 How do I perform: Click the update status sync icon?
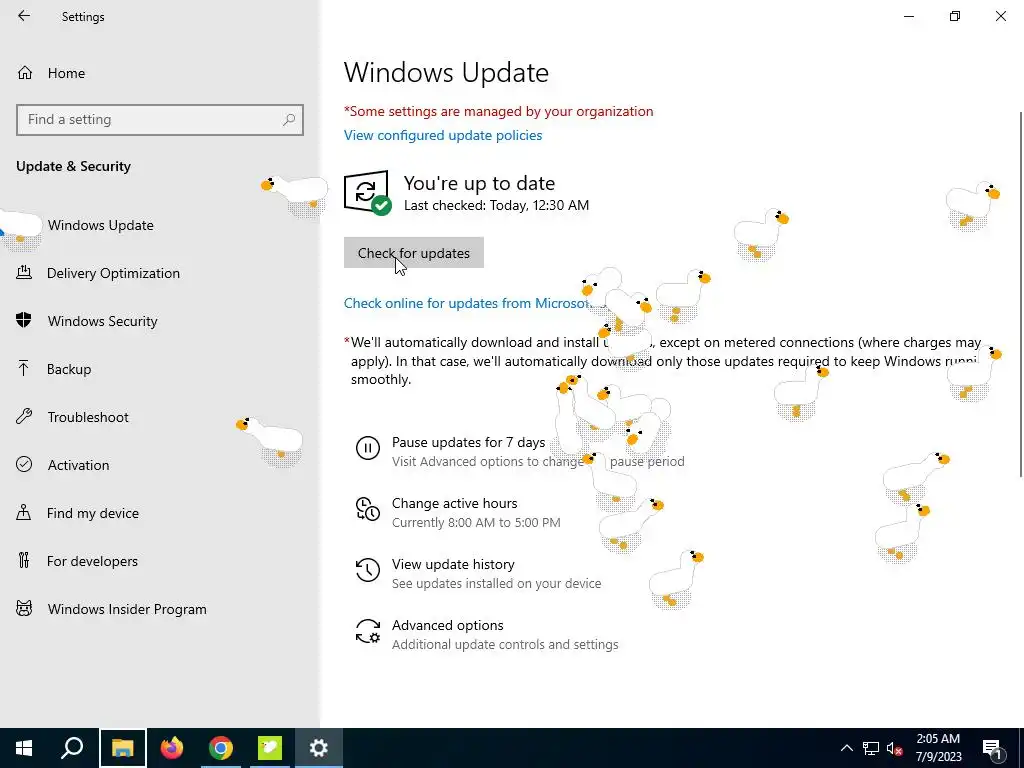click(367, 192)
